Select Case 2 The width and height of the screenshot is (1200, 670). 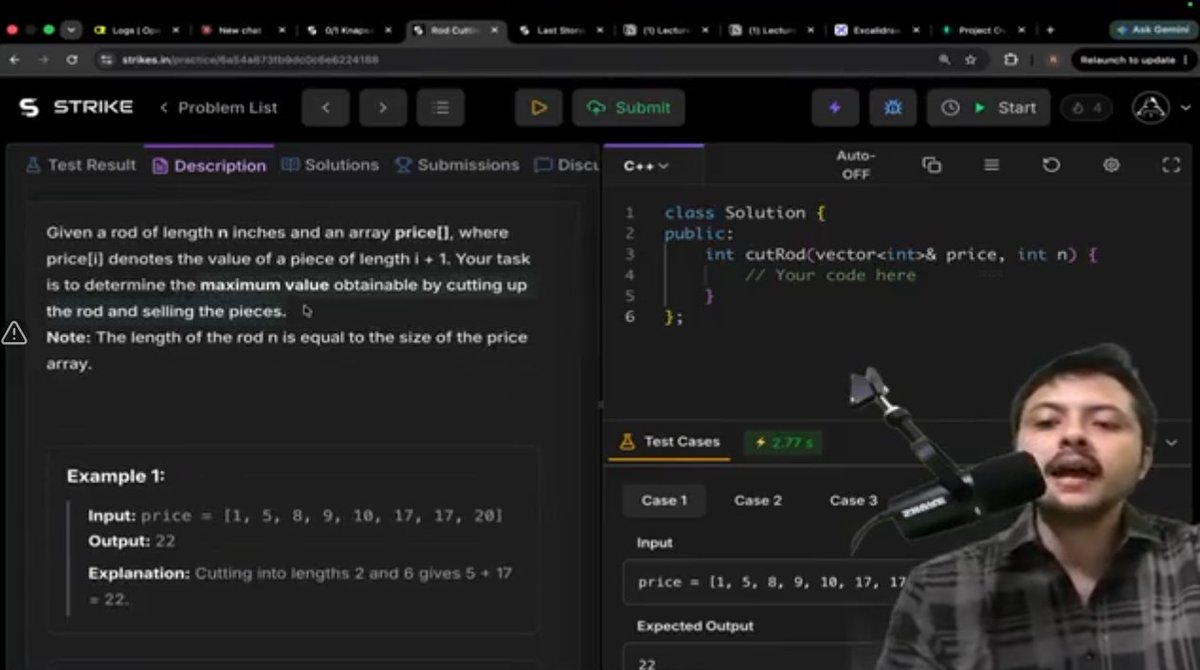click(758, 500)
